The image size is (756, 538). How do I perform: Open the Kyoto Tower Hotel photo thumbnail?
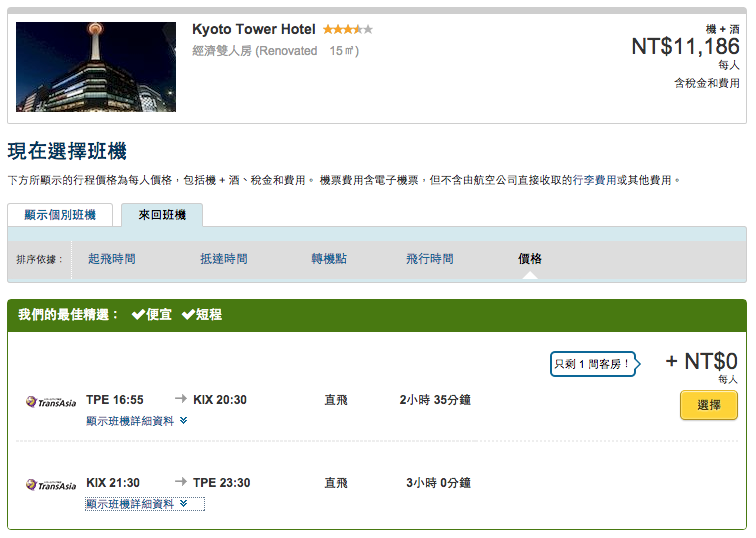click(x=96, y=67)
